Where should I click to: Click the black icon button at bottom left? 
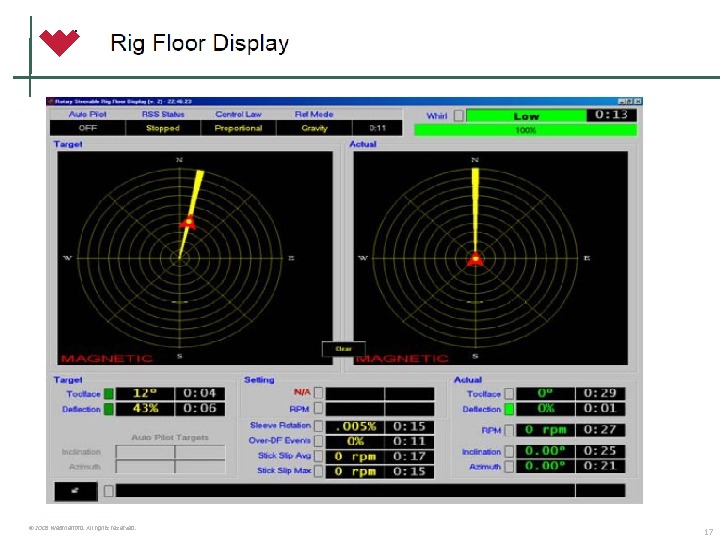(76, 491)
